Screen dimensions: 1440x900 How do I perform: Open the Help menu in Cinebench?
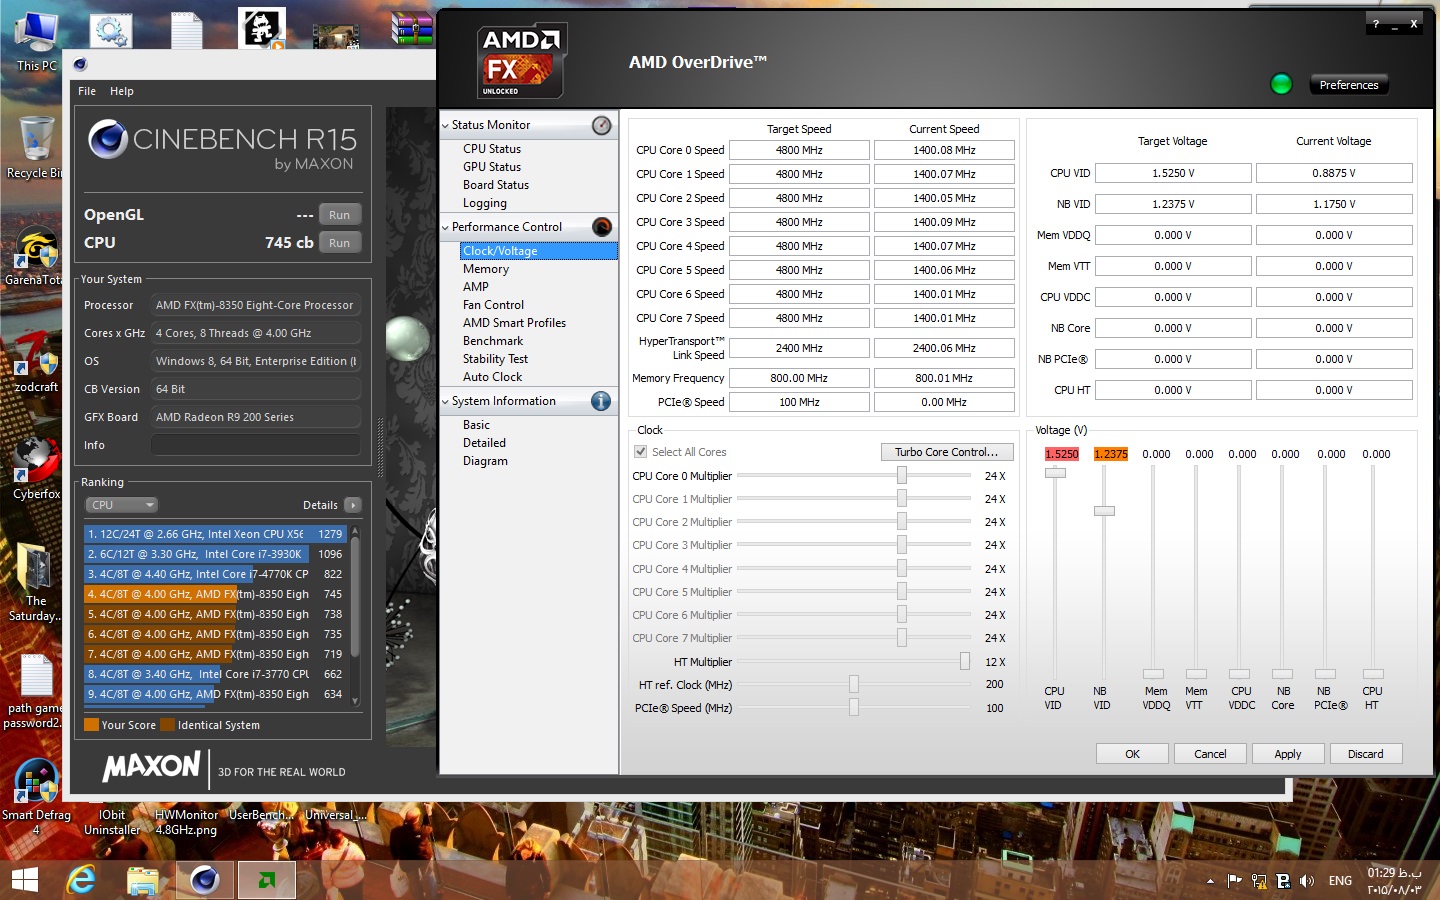click(x=121, y=91)
